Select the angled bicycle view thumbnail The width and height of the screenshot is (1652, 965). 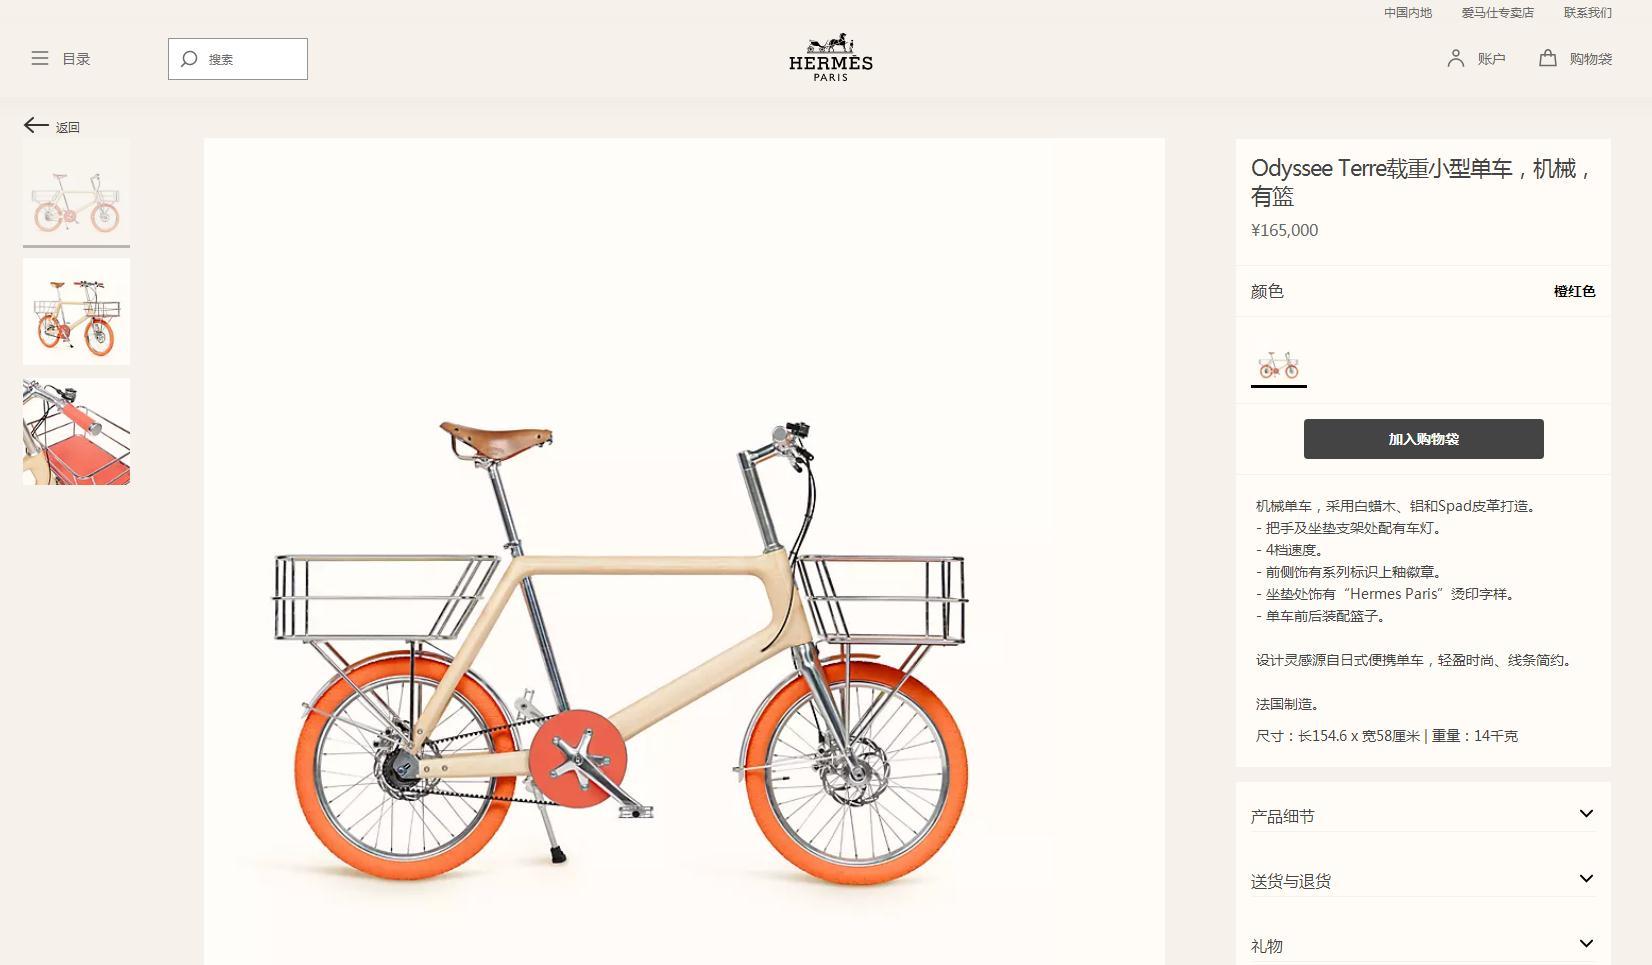pos(76,311)
